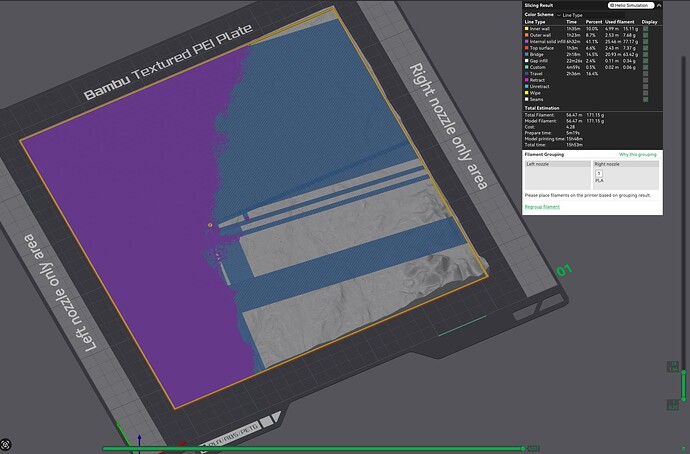
Task: Click the Bridge blue color swatch
Action: coord(526,55)
